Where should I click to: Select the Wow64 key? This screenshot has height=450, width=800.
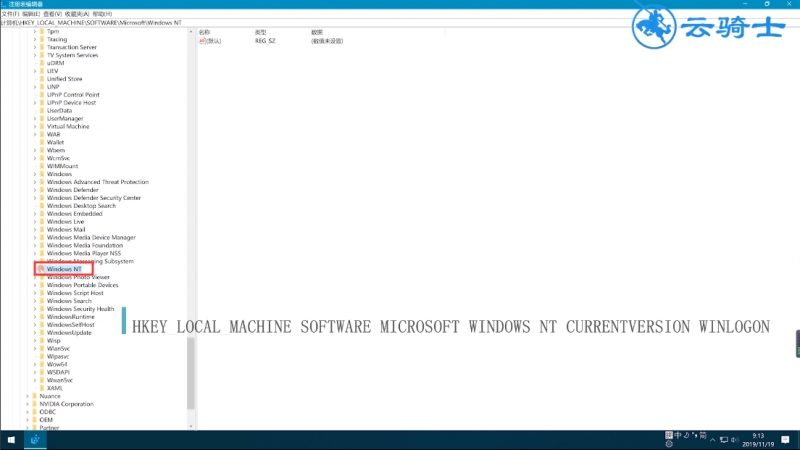click(57, 364)
